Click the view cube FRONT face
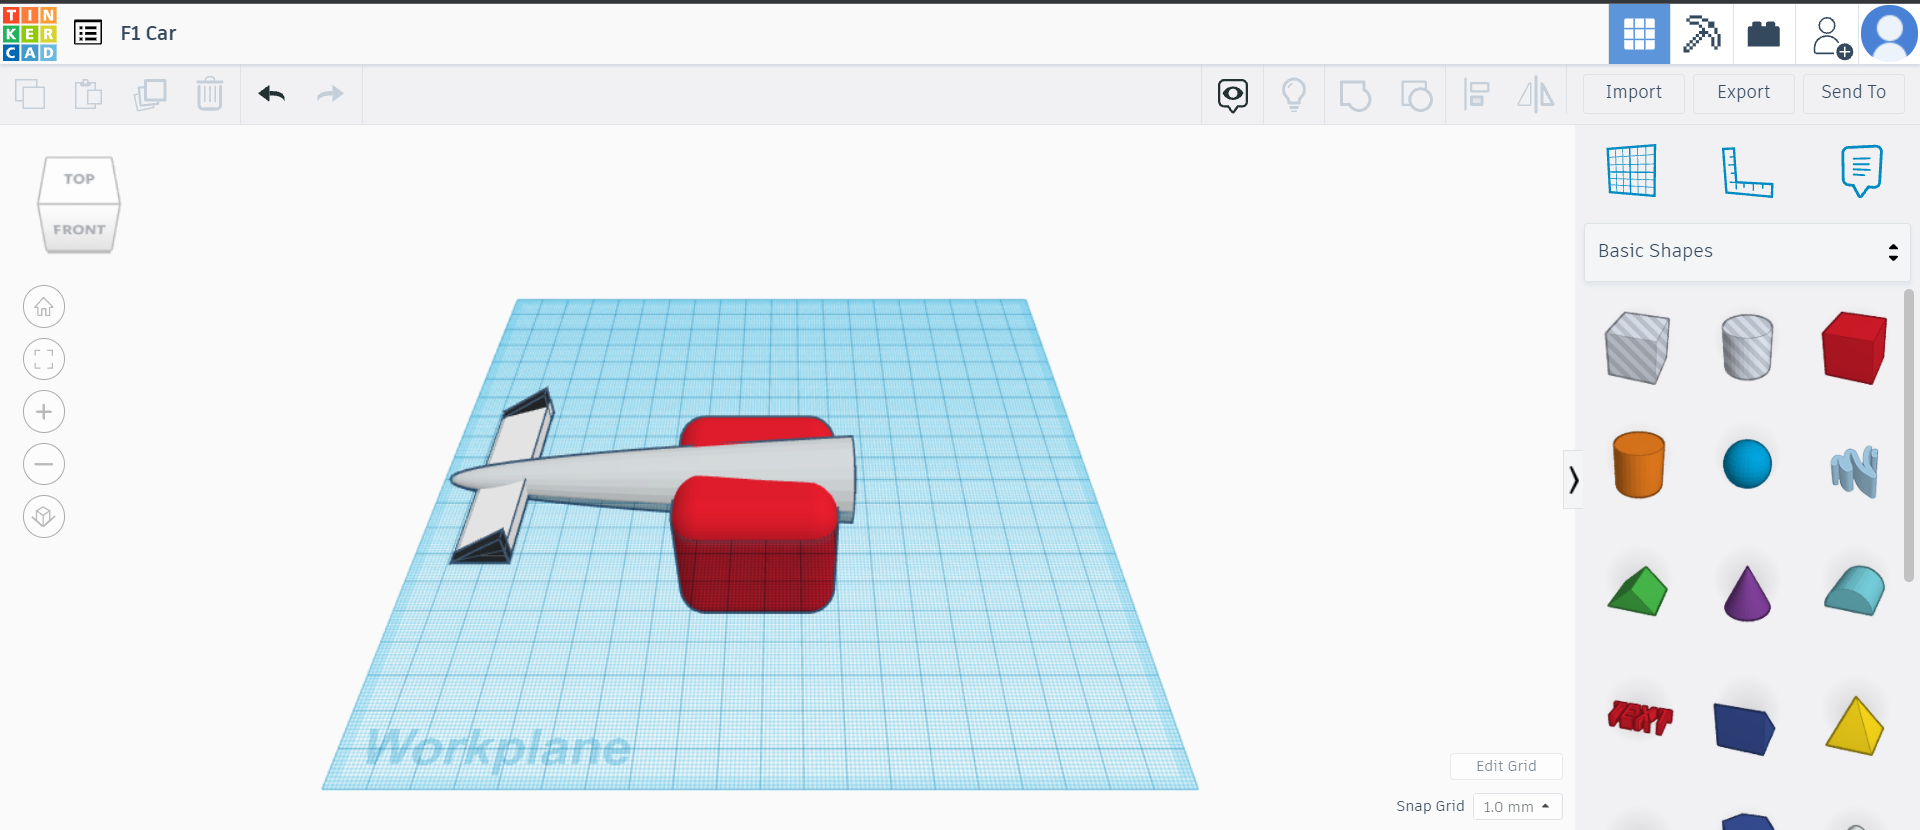This screenshot has width=1920, height=830. coord(79,229)
